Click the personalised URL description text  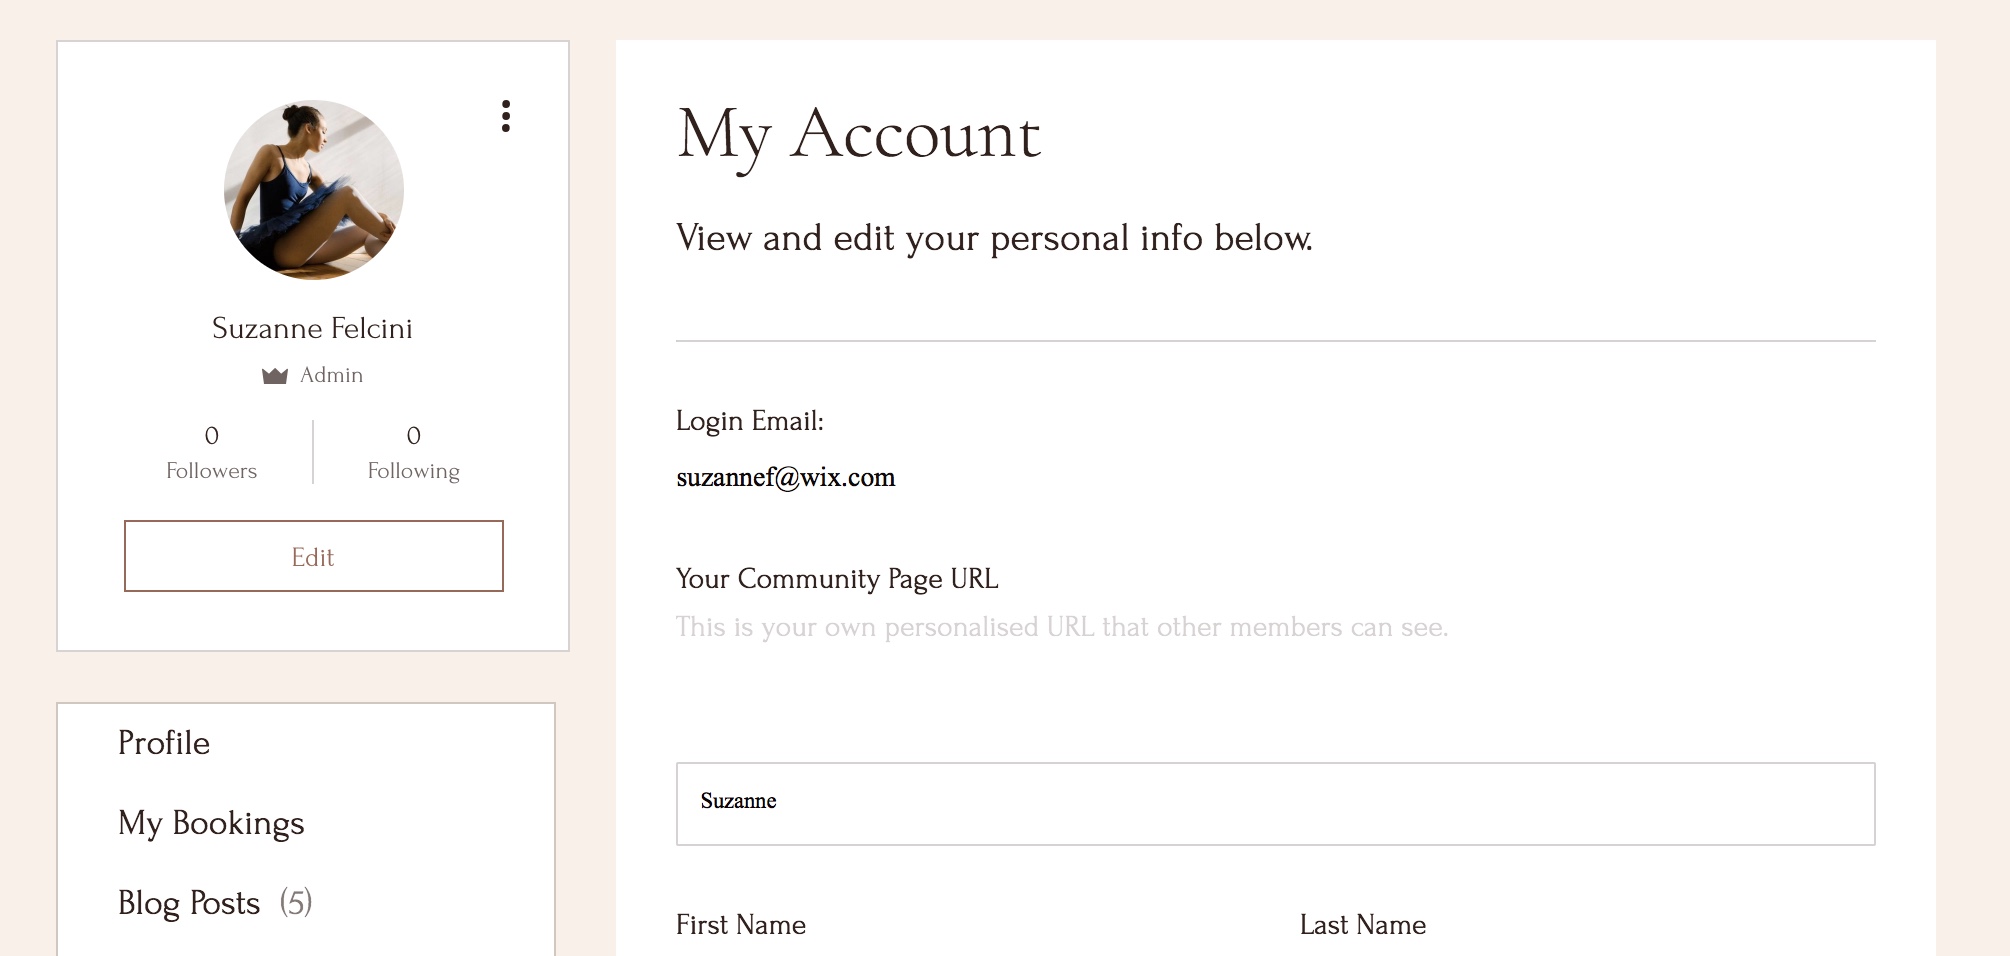tap(1062, 627)
